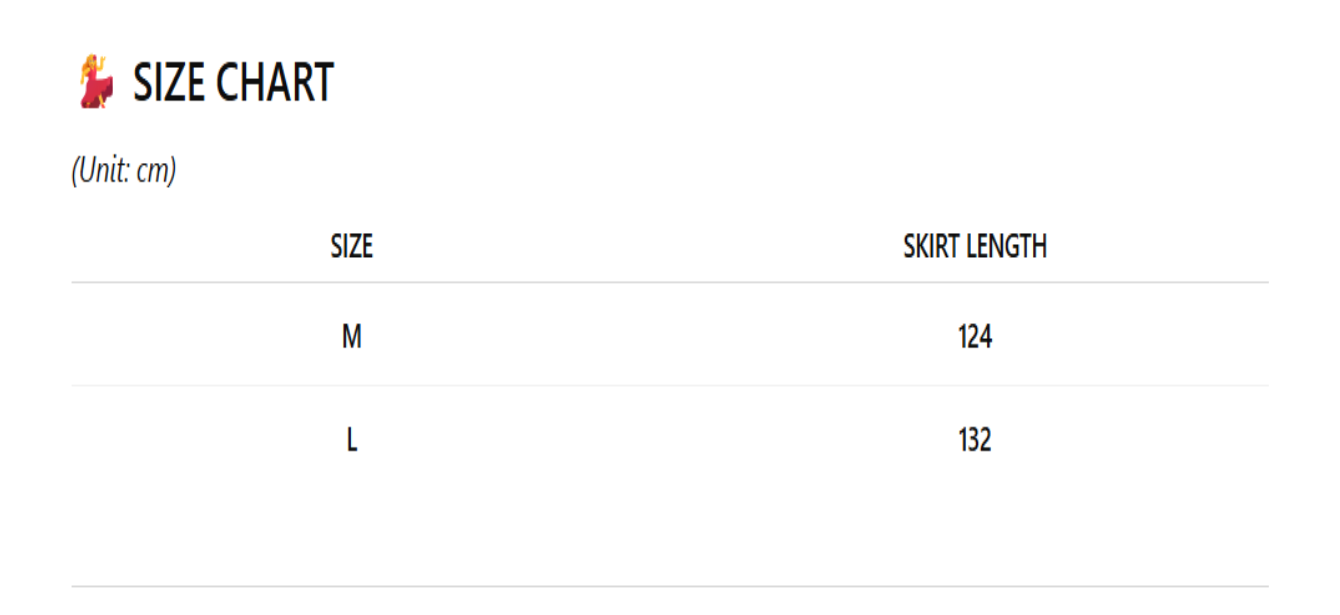
Task: Click the 132 skirt length value
Action: tap(975, 440)
